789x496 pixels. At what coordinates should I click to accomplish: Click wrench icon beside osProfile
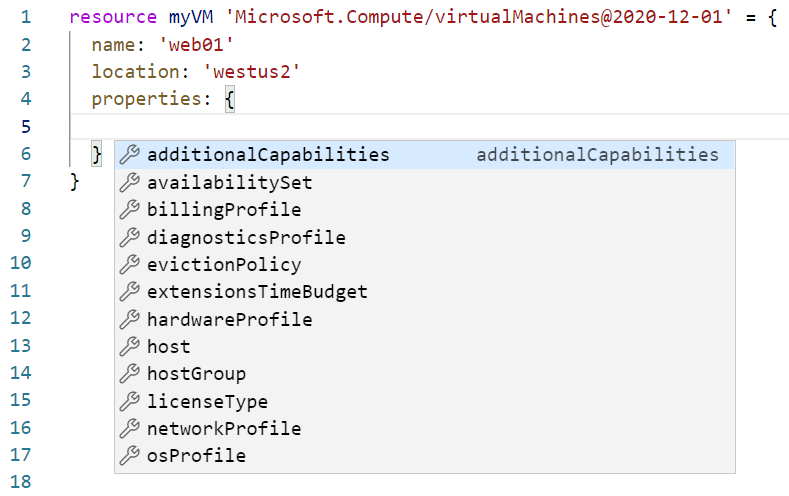coord(129,456)
